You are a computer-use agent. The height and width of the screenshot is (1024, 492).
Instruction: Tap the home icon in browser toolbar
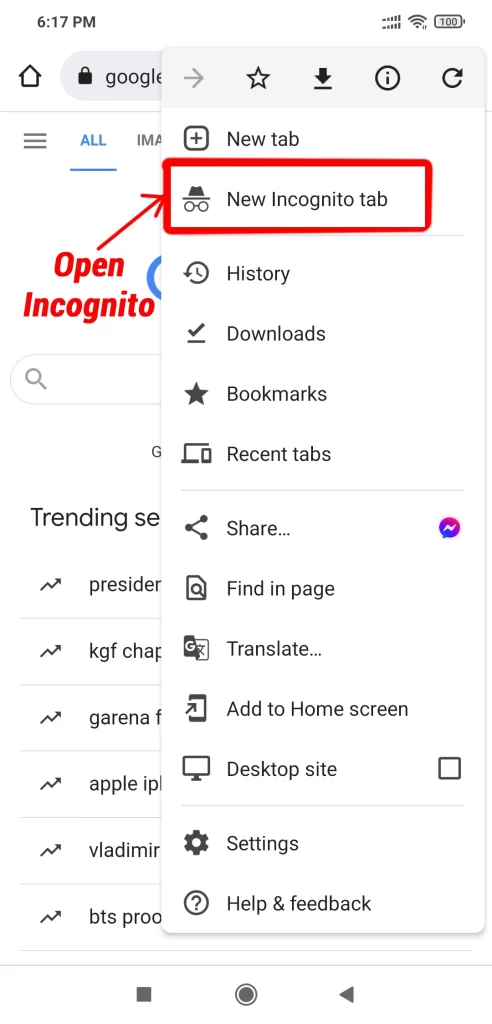click(30, 78)
